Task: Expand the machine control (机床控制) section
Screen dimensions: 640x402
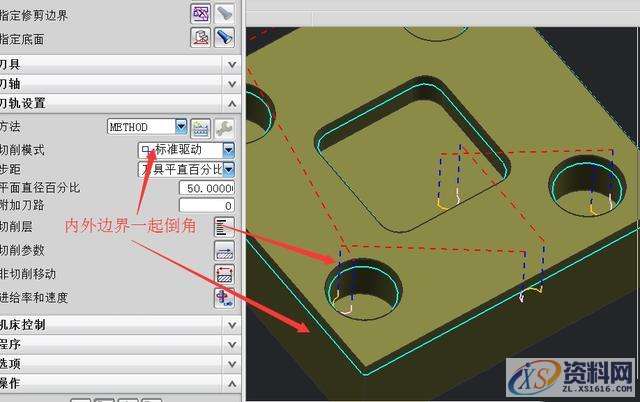Action: click(x=118, y=325)
